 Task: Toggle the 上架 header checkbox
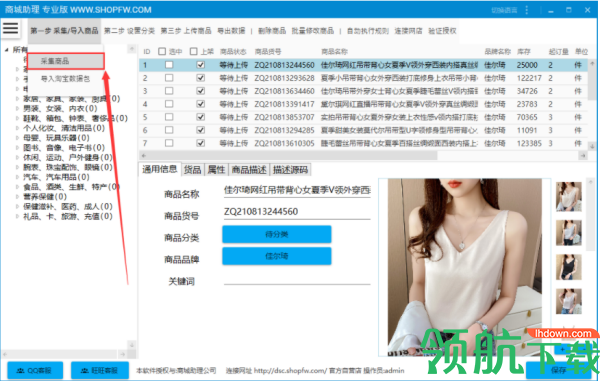pos(194,51)
